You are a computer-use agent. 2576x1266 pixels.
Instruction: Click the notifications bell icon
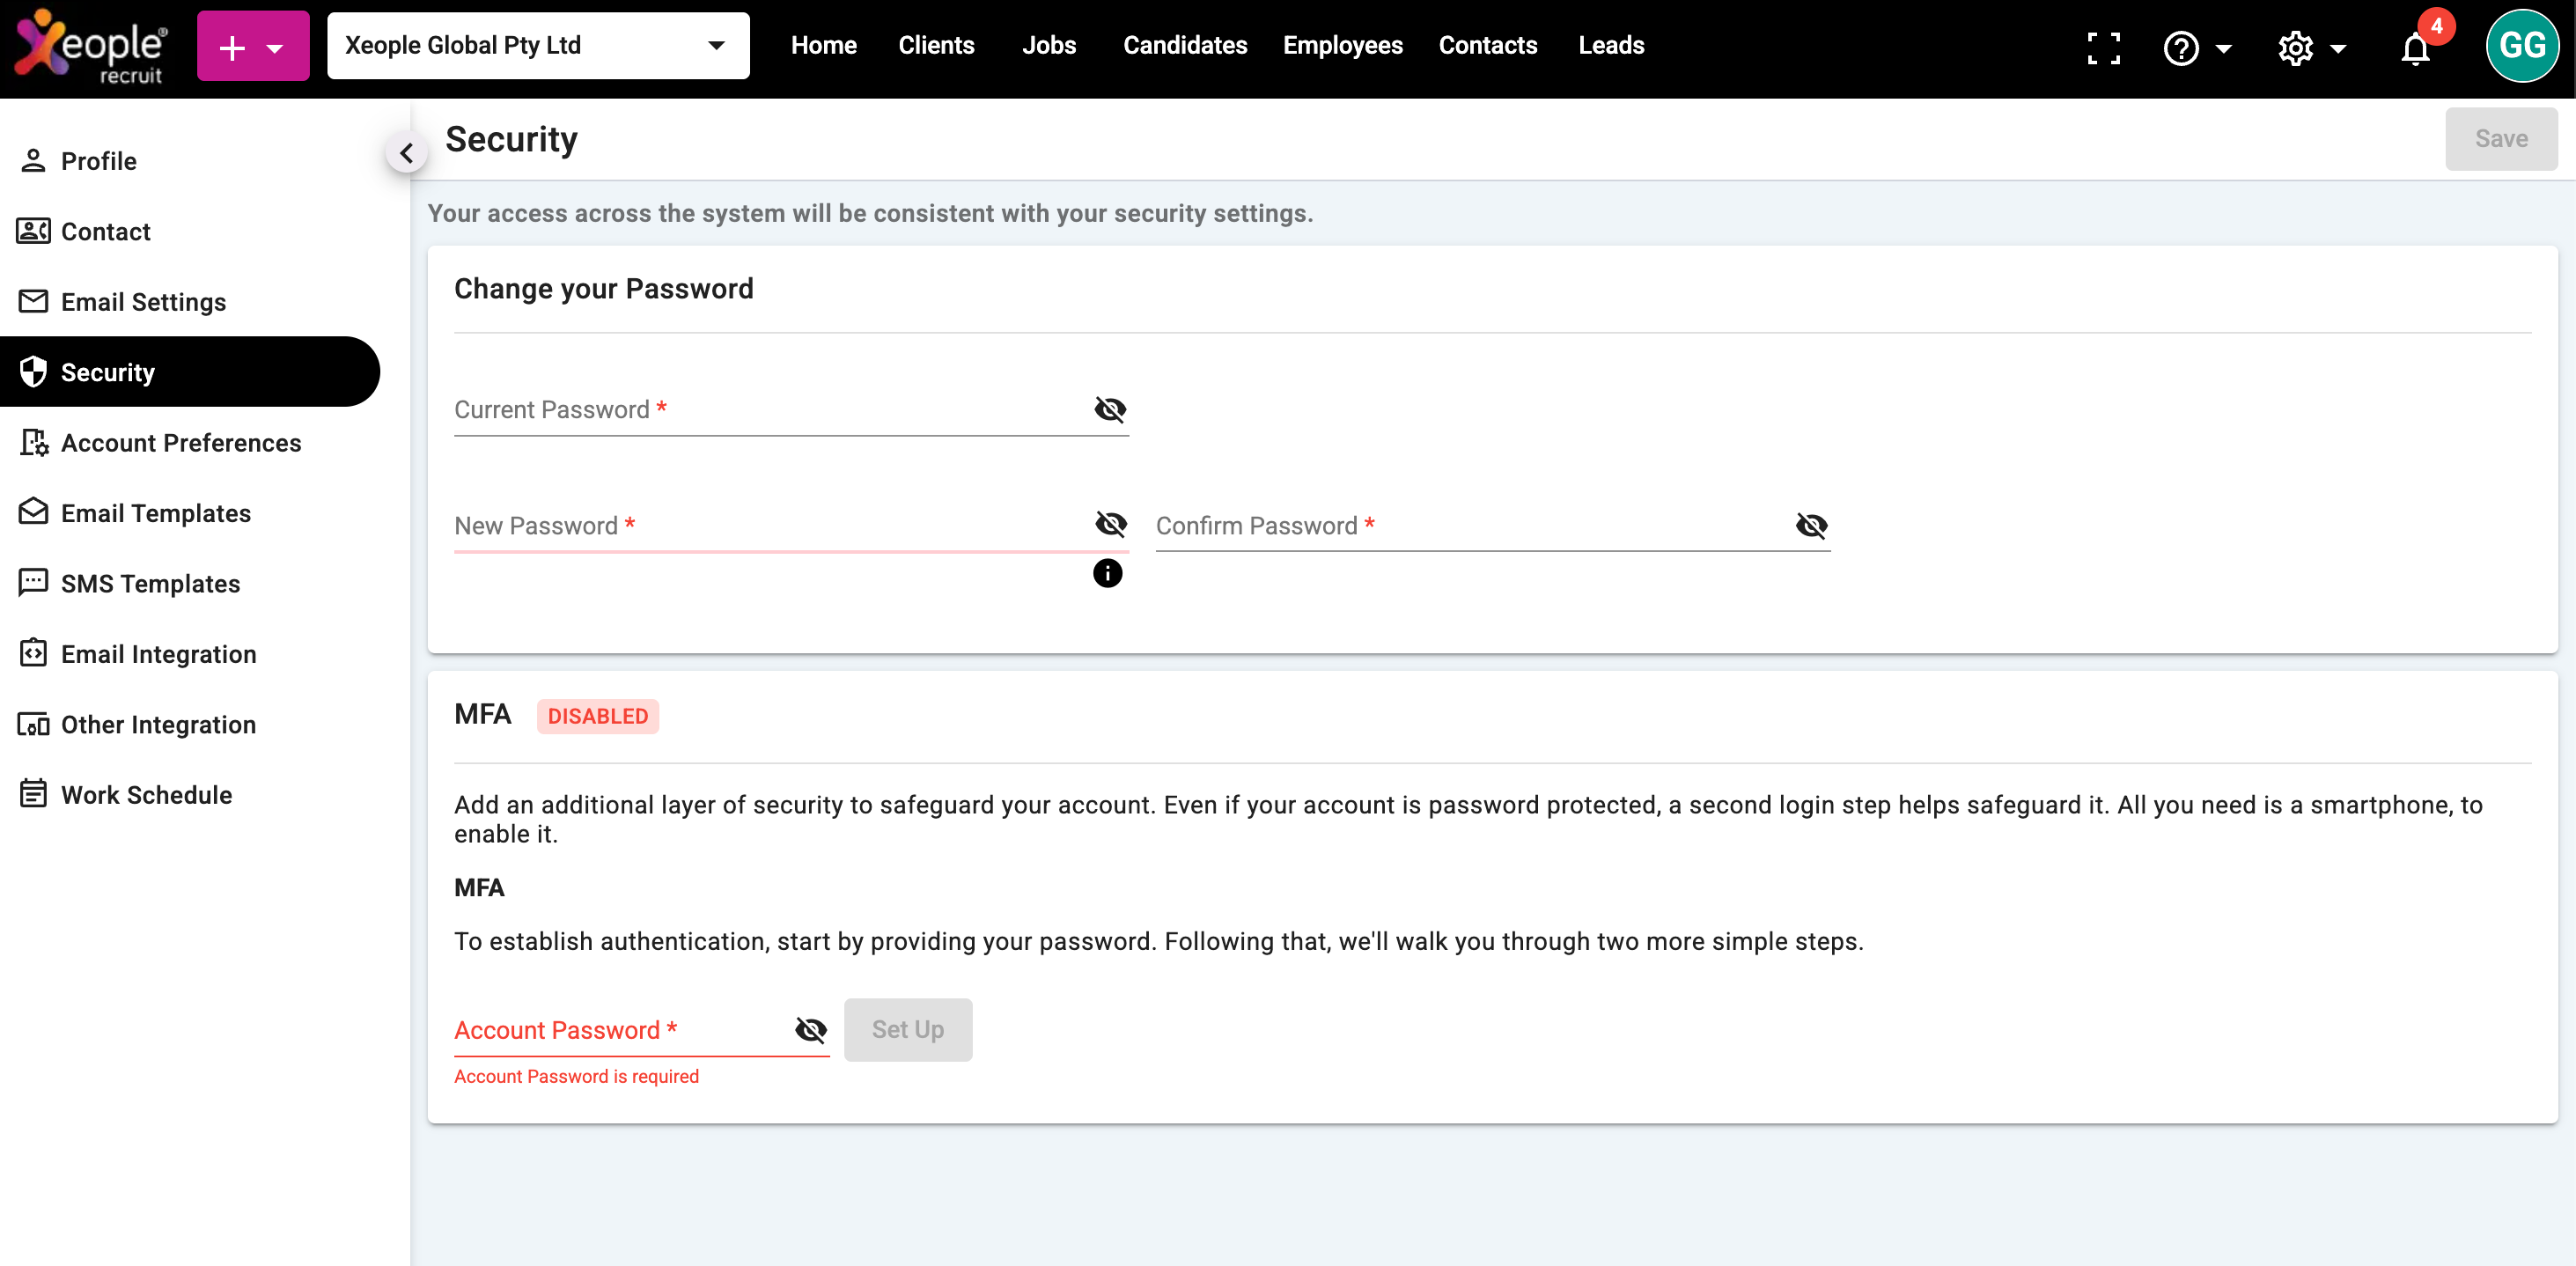point(2414,48)
